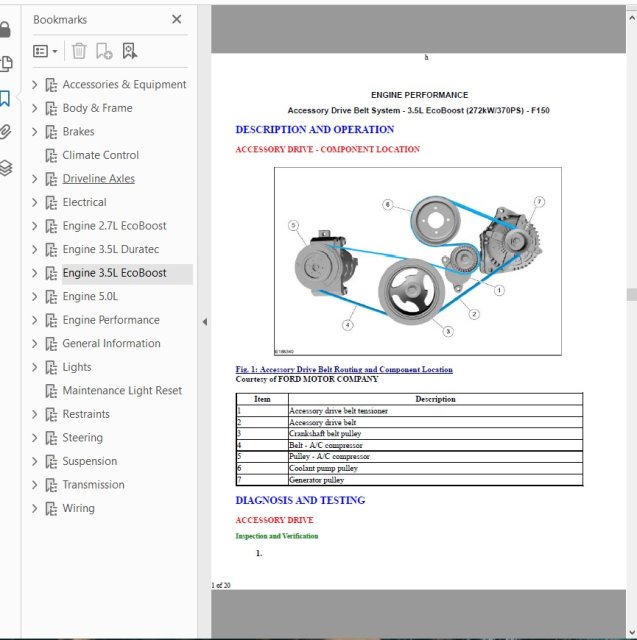Expand the Electrical bookmark chevron

point(34,202)
